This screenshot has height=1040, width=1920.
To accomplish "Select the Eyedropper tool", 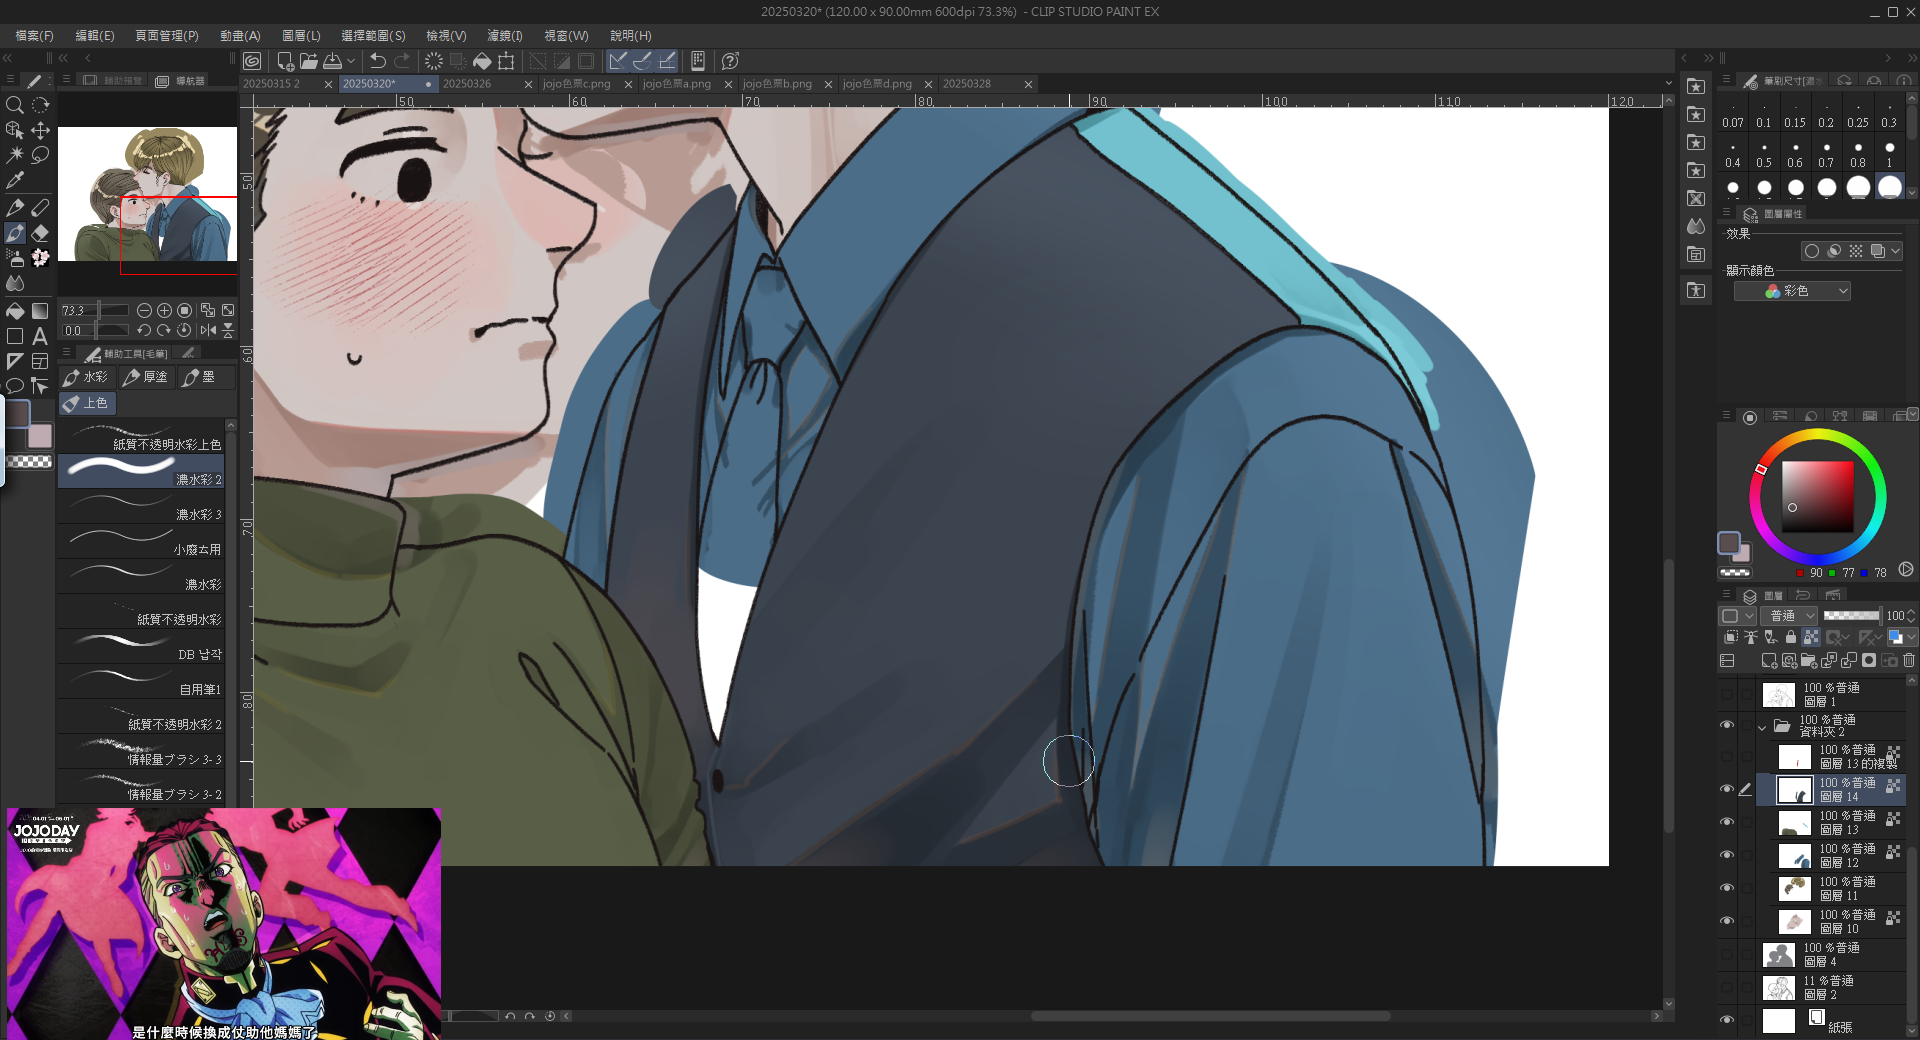I will click(x=14, y=181).
